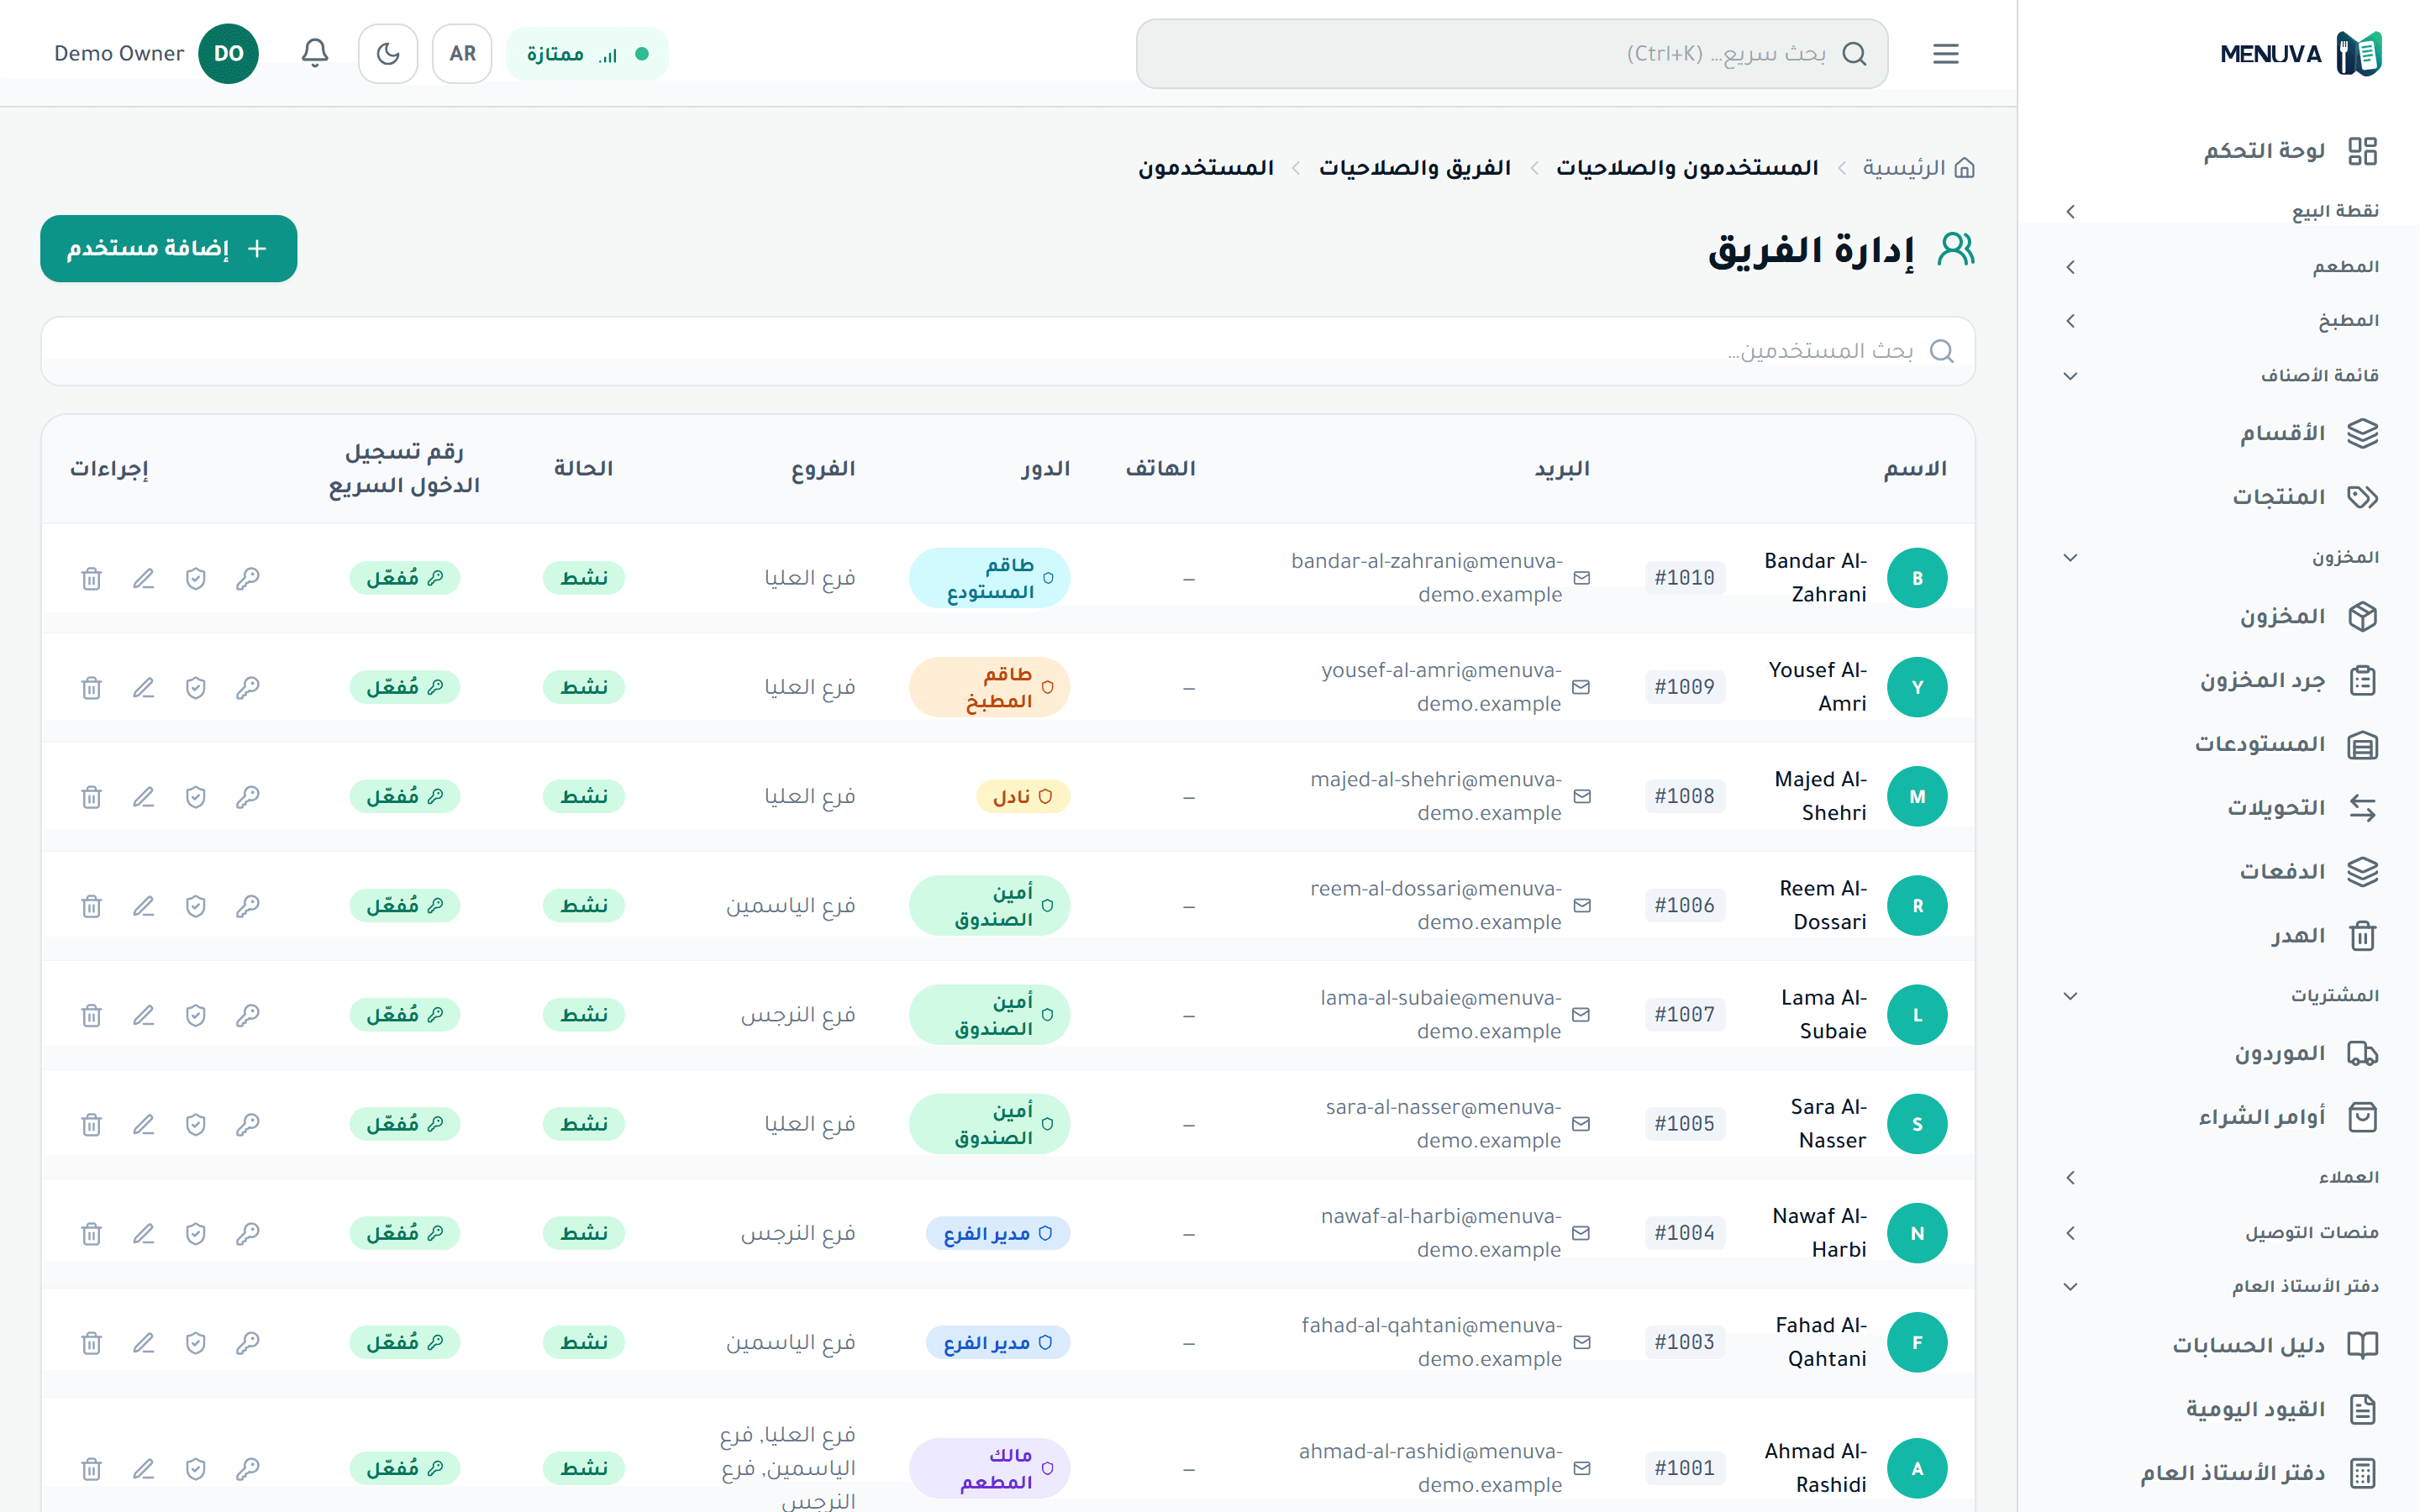The width and height of the screenshot is (2420, 1512).
Task: Click key icon for Fahad Al-Qahtani
Action: point(248,1342)
